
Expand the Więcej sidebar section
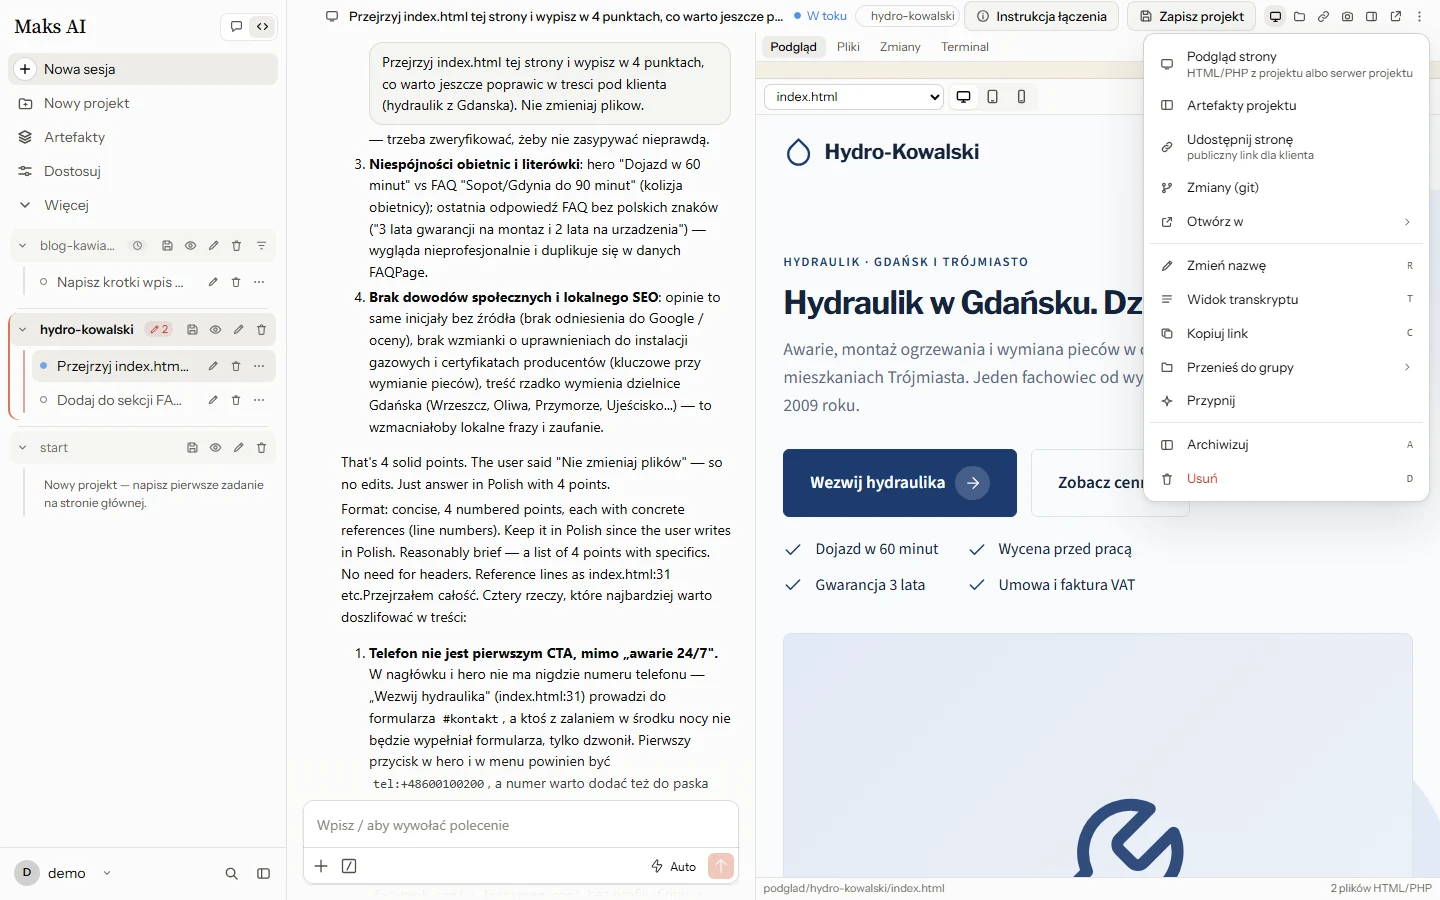point(143,205)
